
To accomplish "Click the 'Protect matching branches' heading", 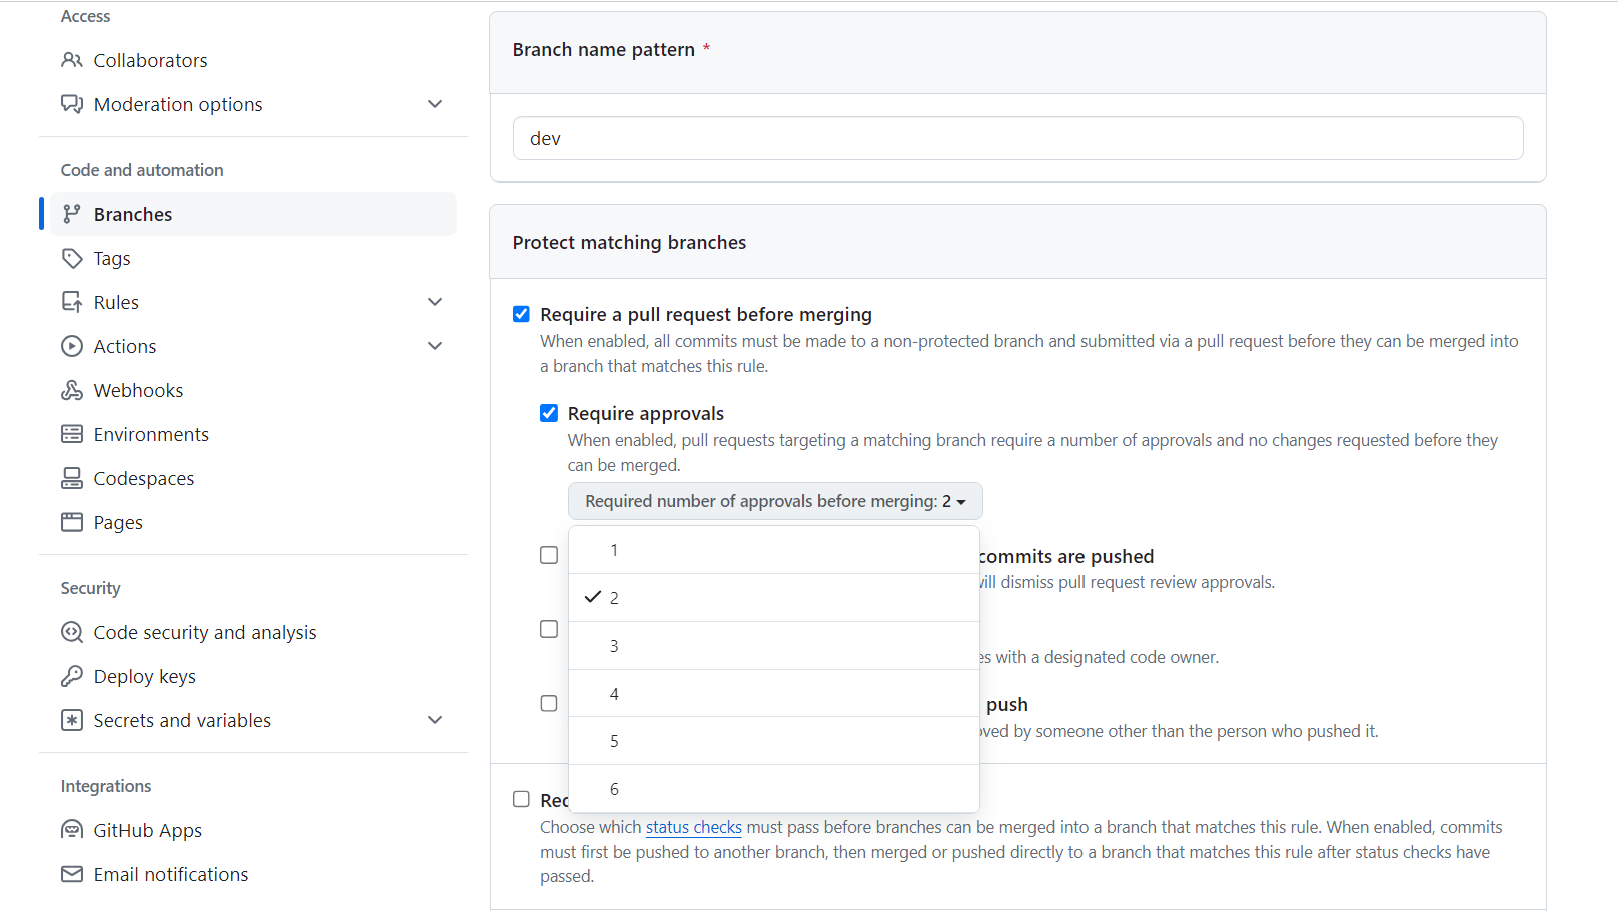I will pyautogui.click(x=630, y=242).
